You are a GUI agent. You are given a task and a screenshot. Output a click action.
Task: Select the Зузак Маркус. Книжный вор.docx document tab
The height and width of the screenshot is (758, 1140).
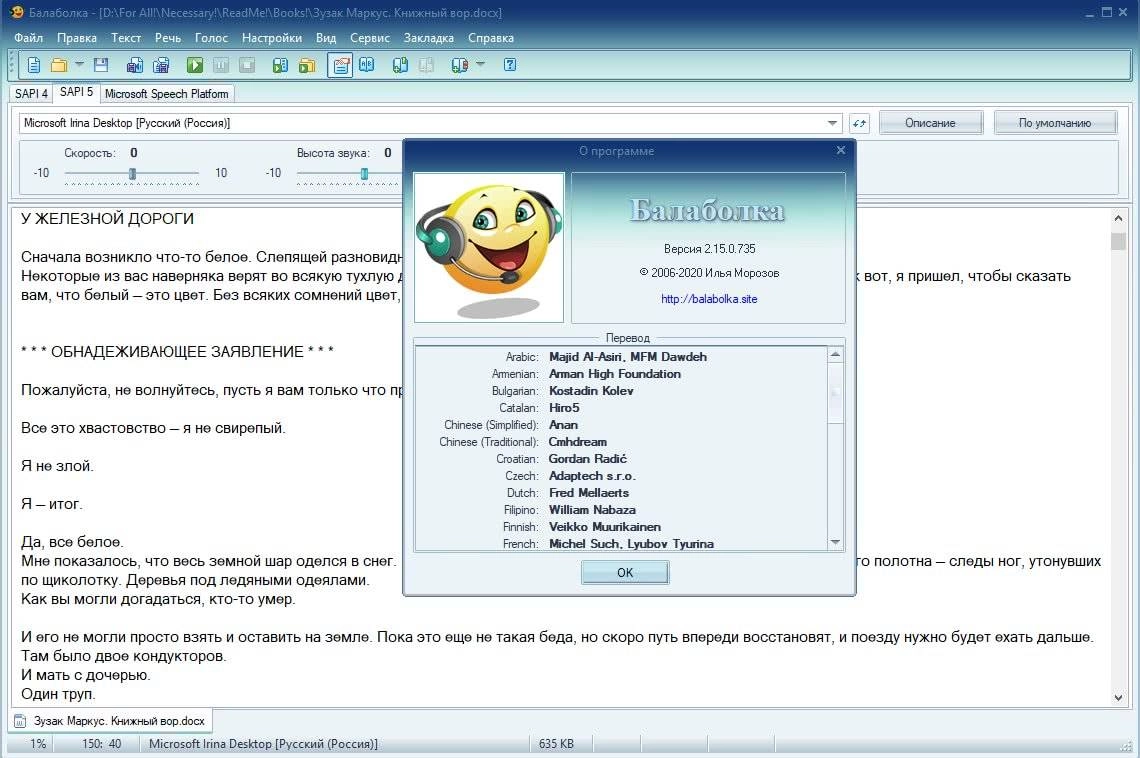click(x=111, y=721)
